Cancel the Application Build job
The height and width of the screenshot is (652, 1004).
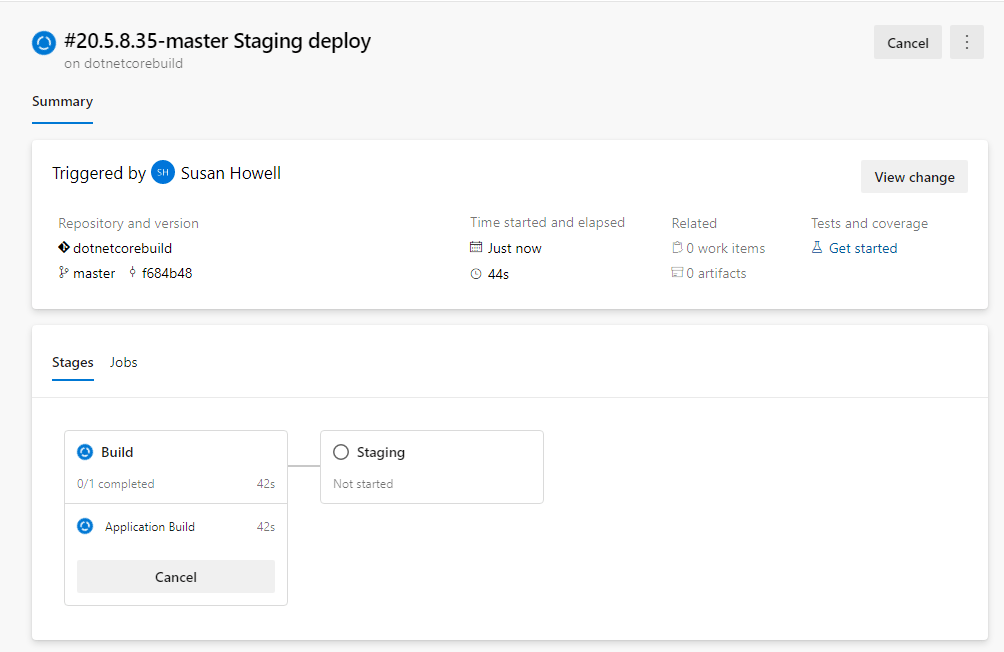point(175,576)
